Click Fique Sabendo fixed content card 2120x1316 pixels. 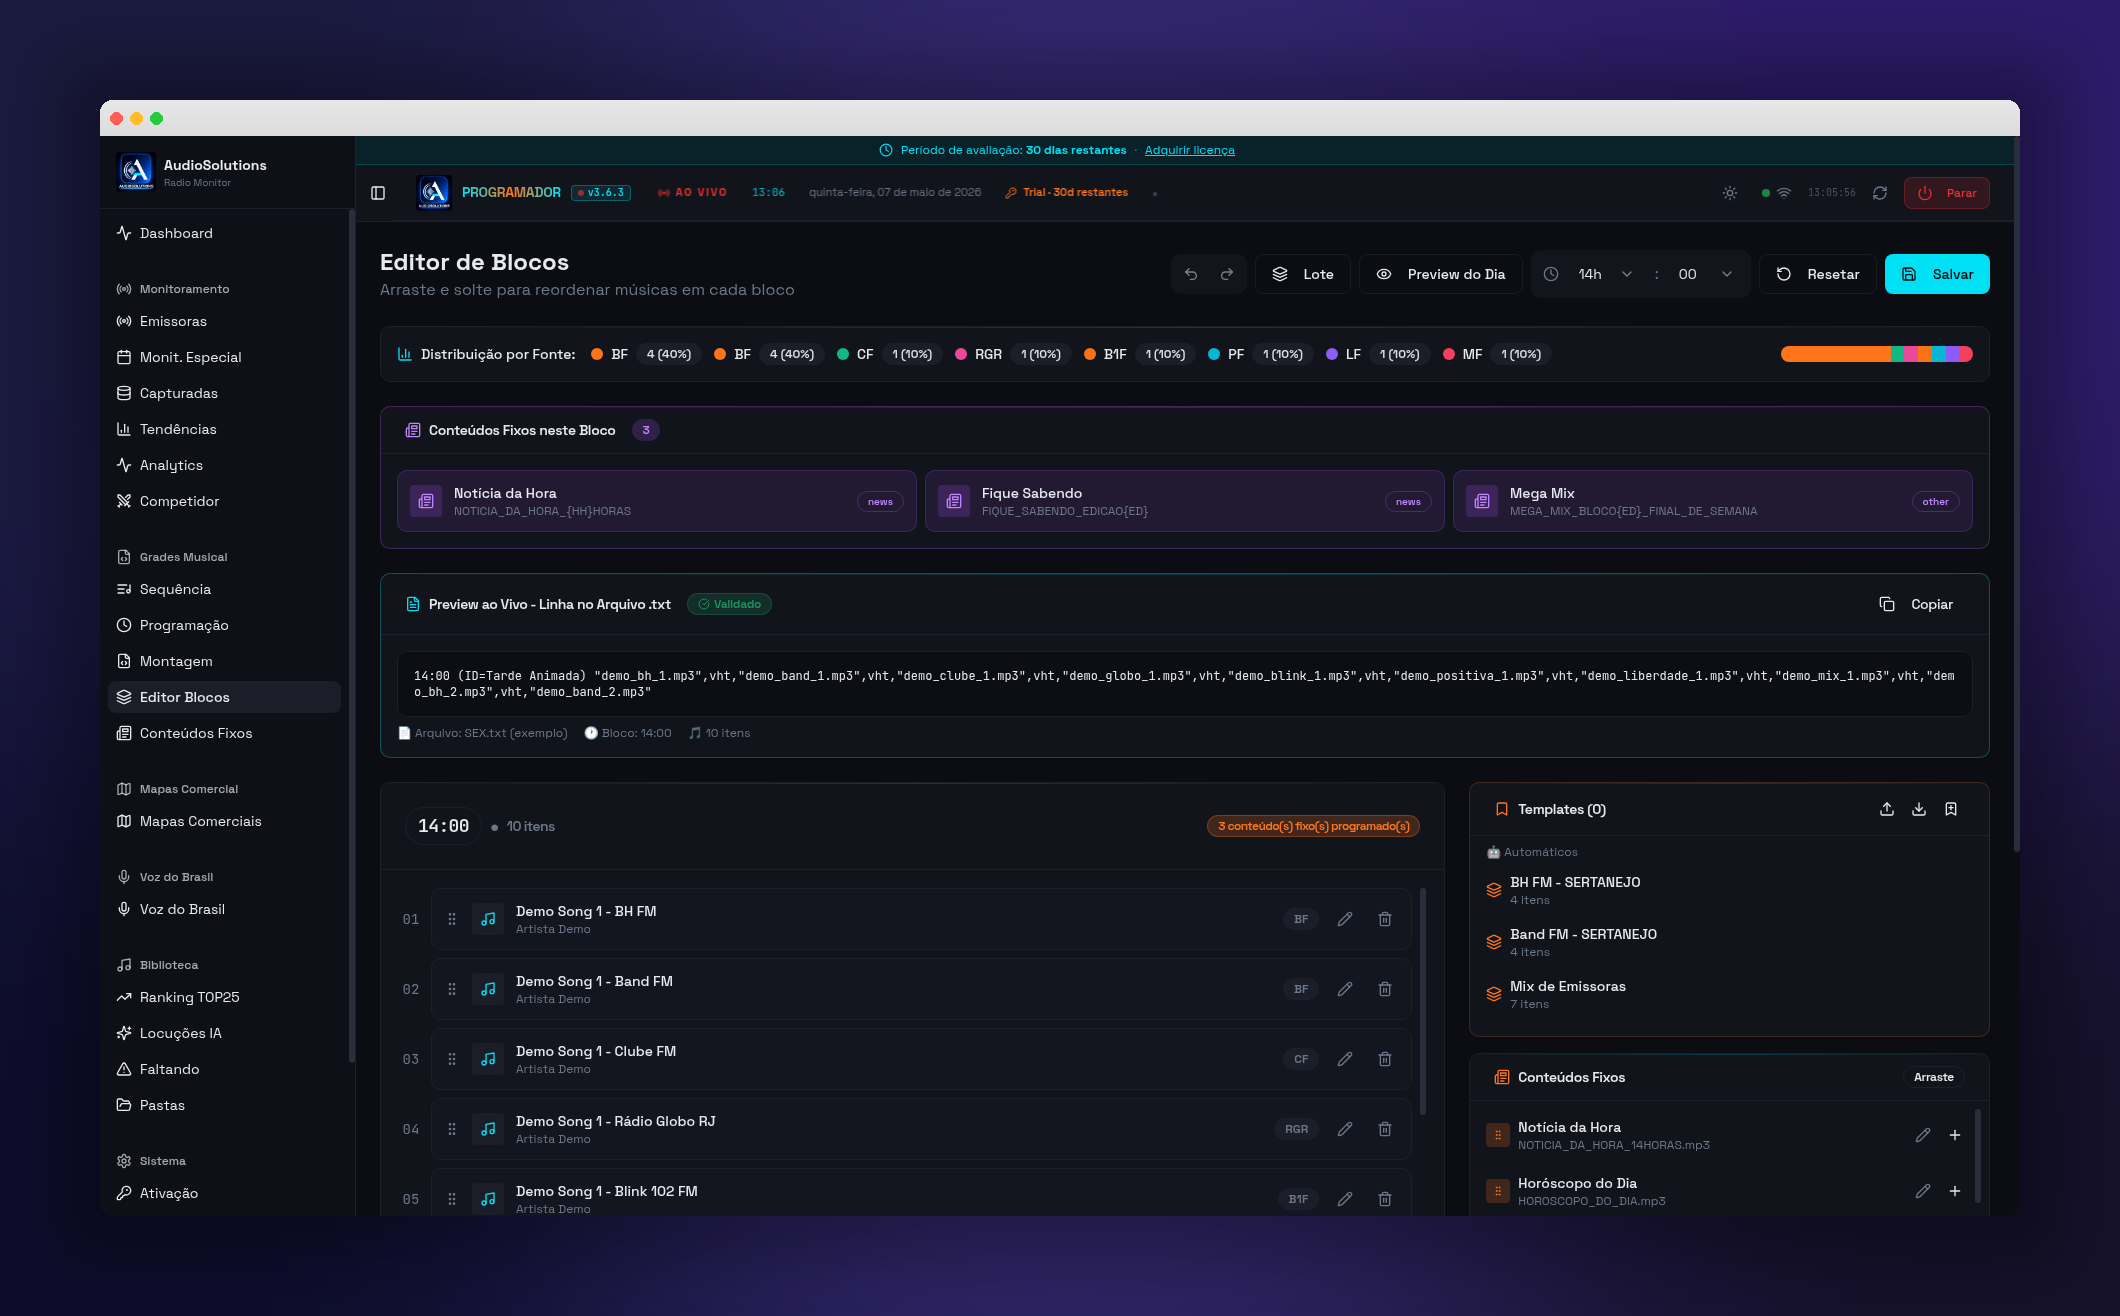click(1184, 501)
